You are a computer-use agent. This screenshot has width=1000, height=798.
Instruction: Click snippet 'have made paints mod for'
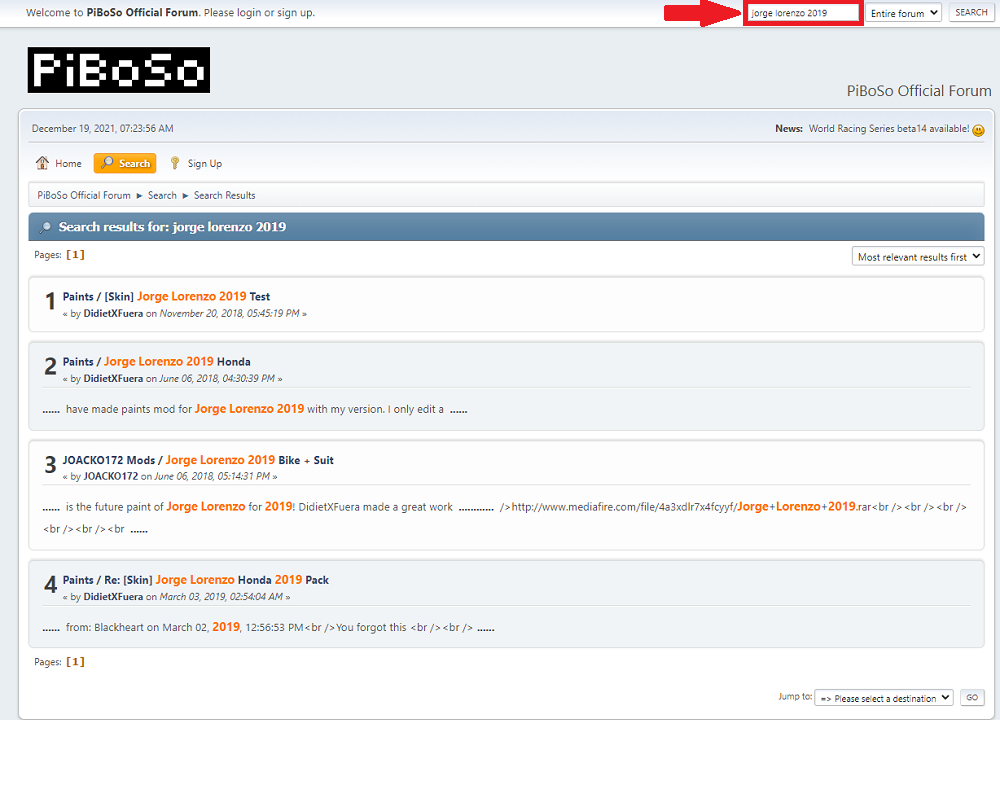pos(129,409)
